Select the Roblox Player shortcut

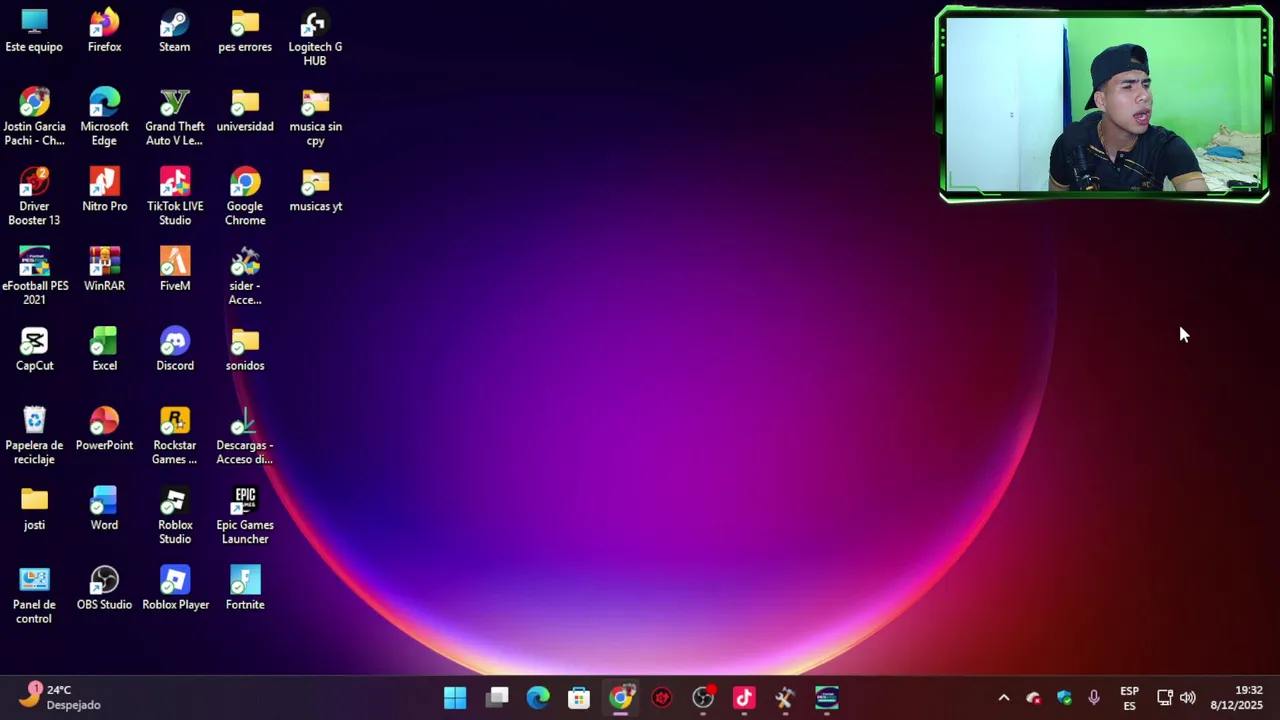[x=175, y=590]
